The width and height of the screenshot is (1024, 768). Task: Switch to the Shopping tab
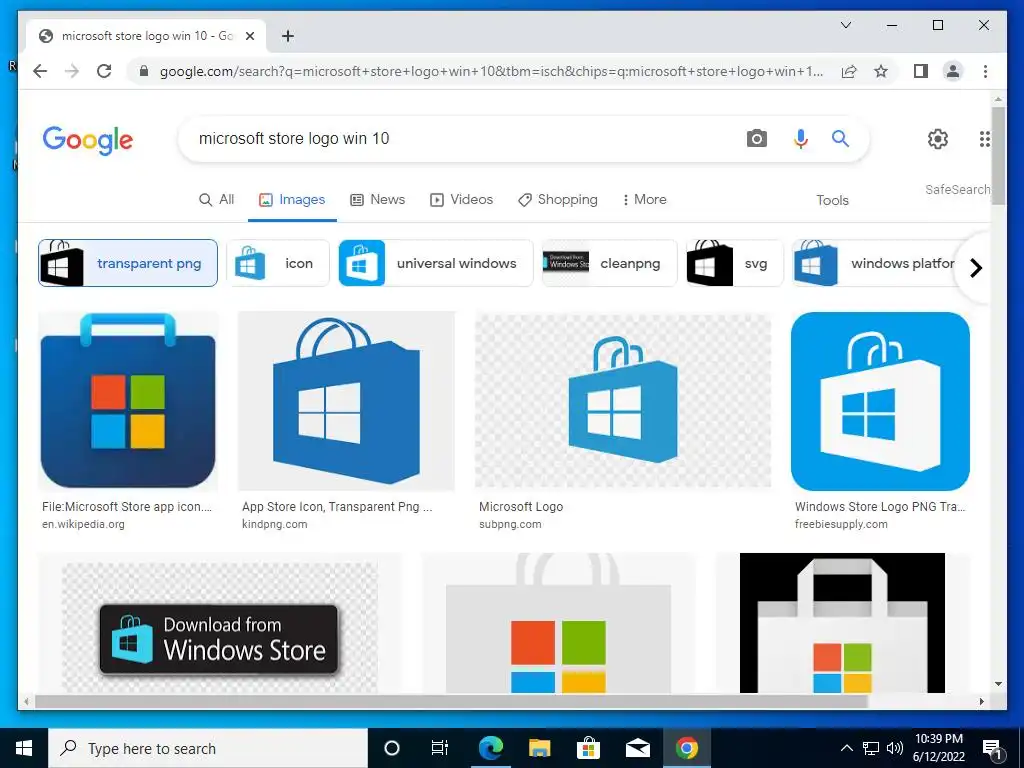point(558,200)
